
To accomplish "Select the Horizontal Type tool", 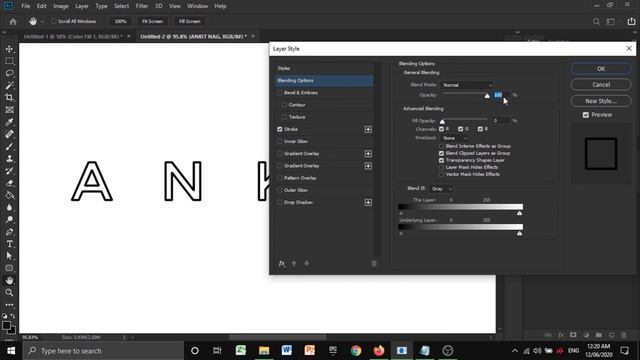I will click(x=9, y=244).
